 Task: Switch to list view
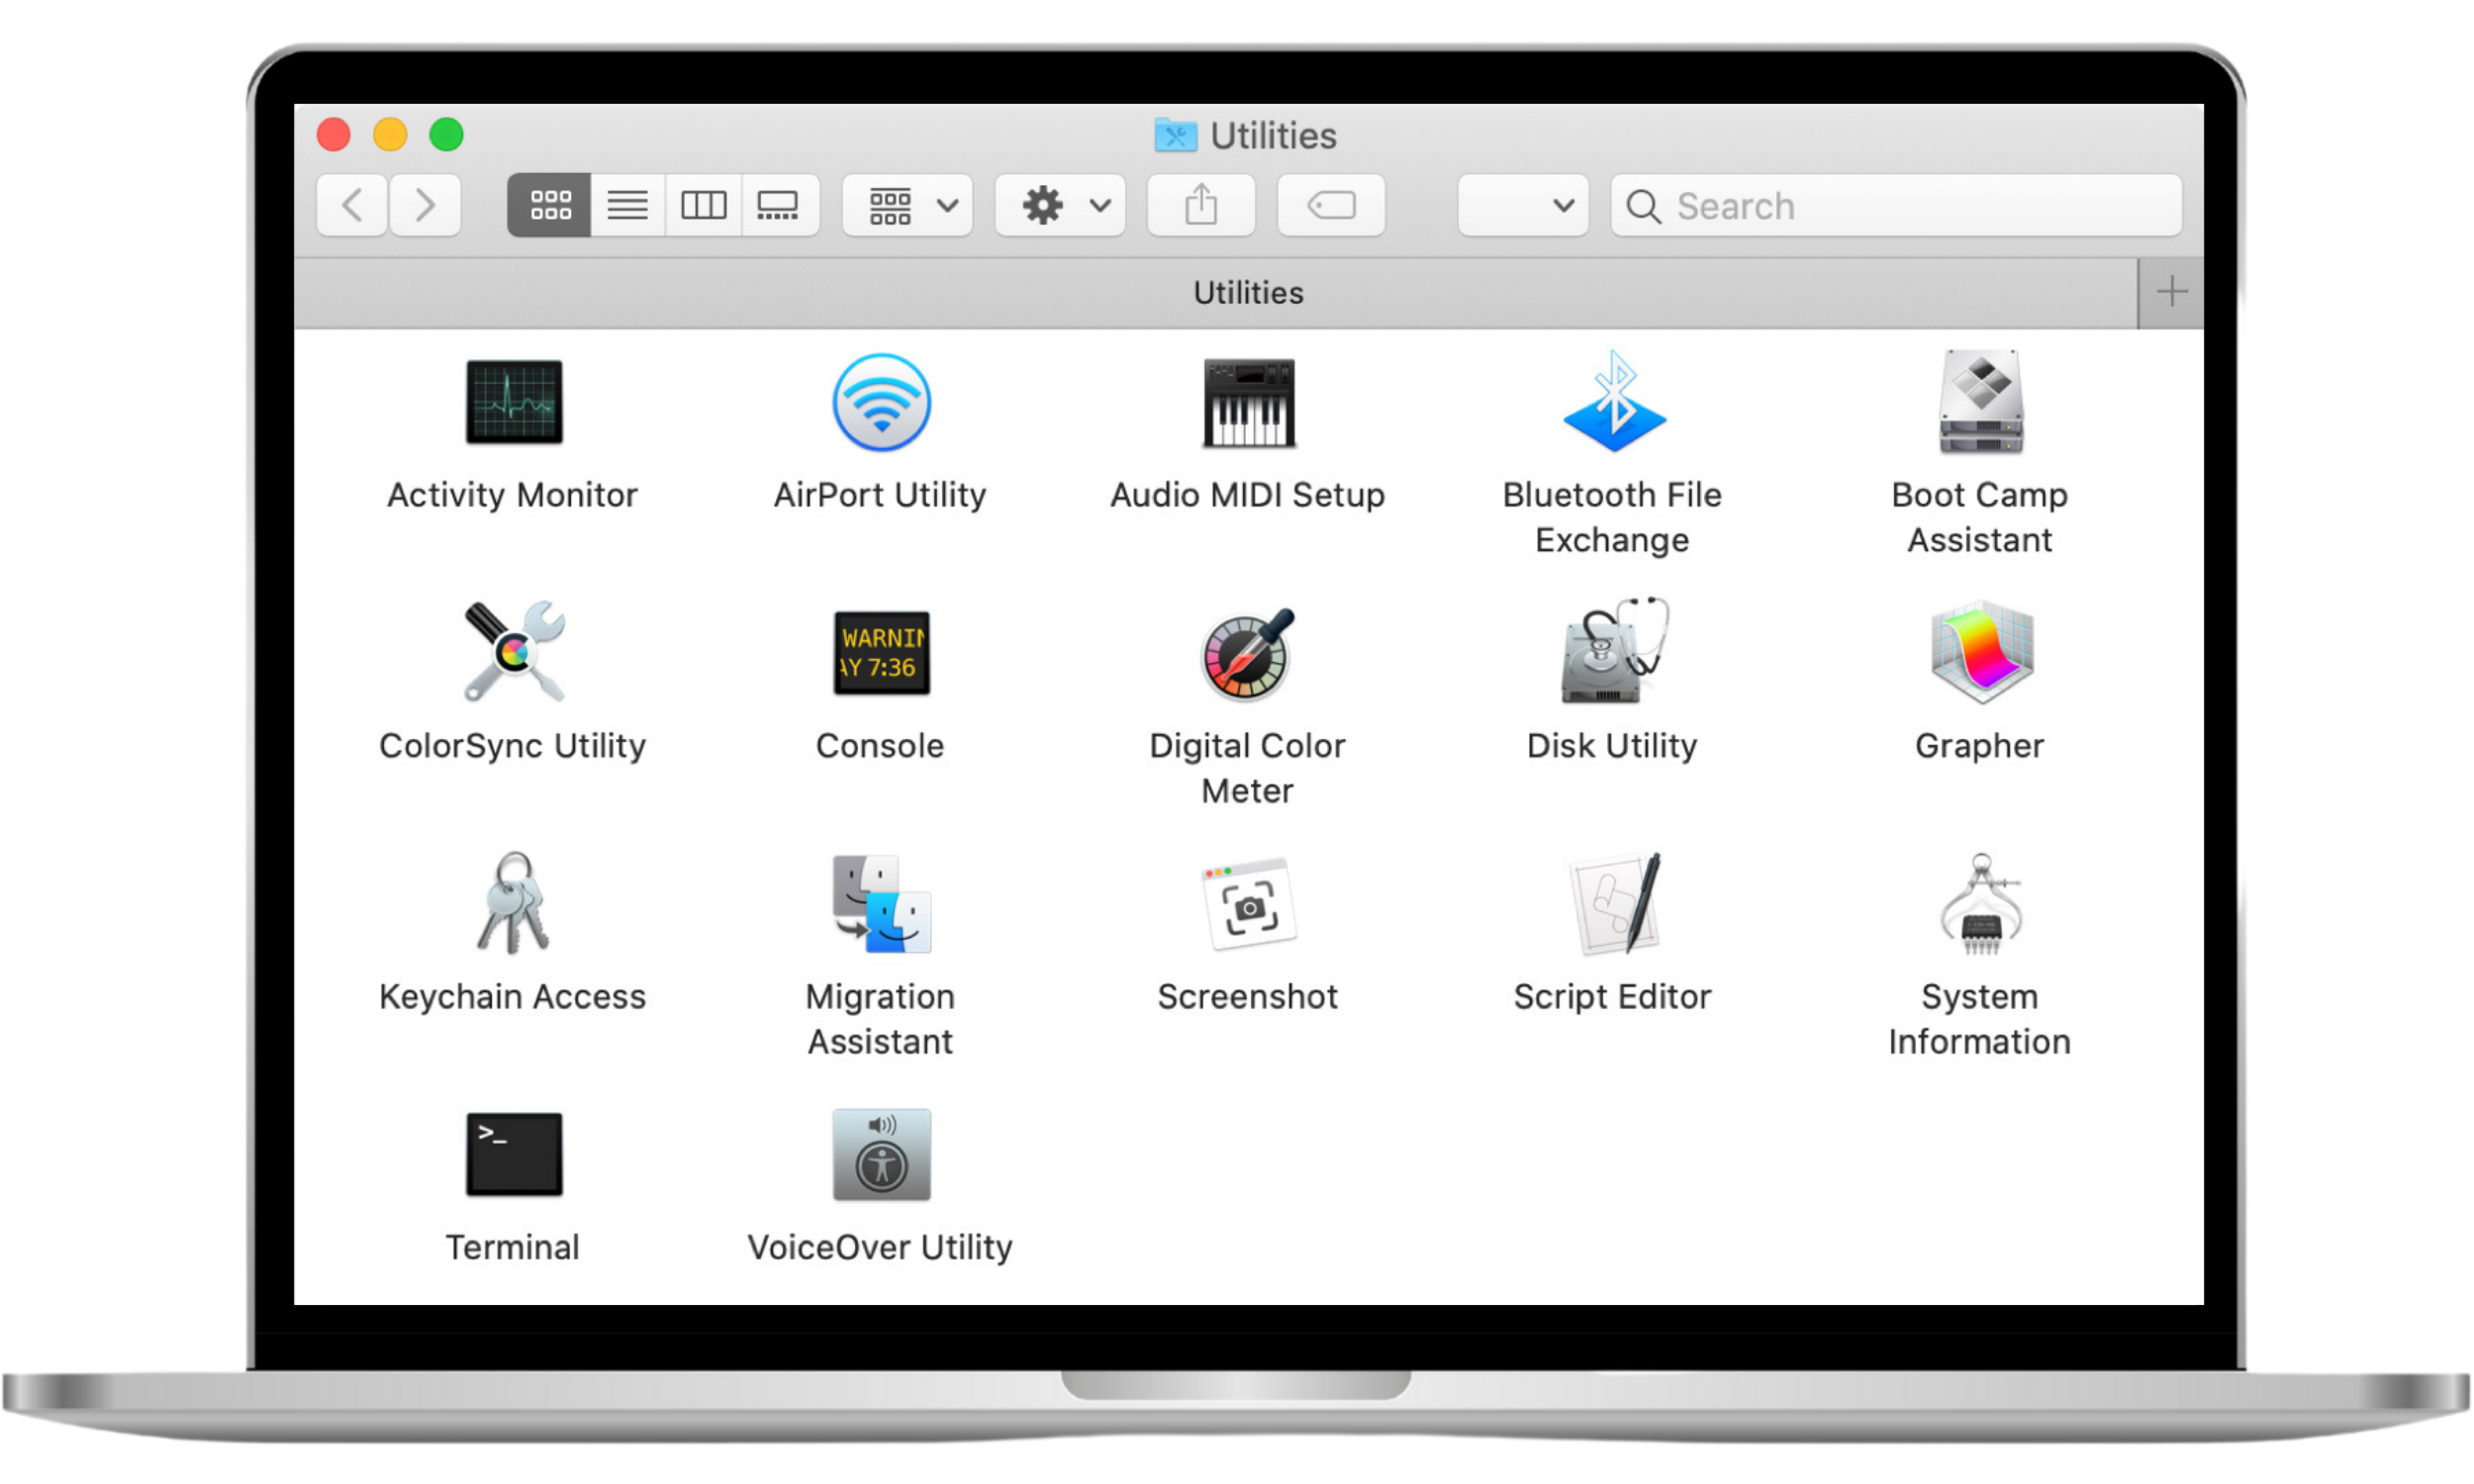pyautogui.click(x=628, y=205)
